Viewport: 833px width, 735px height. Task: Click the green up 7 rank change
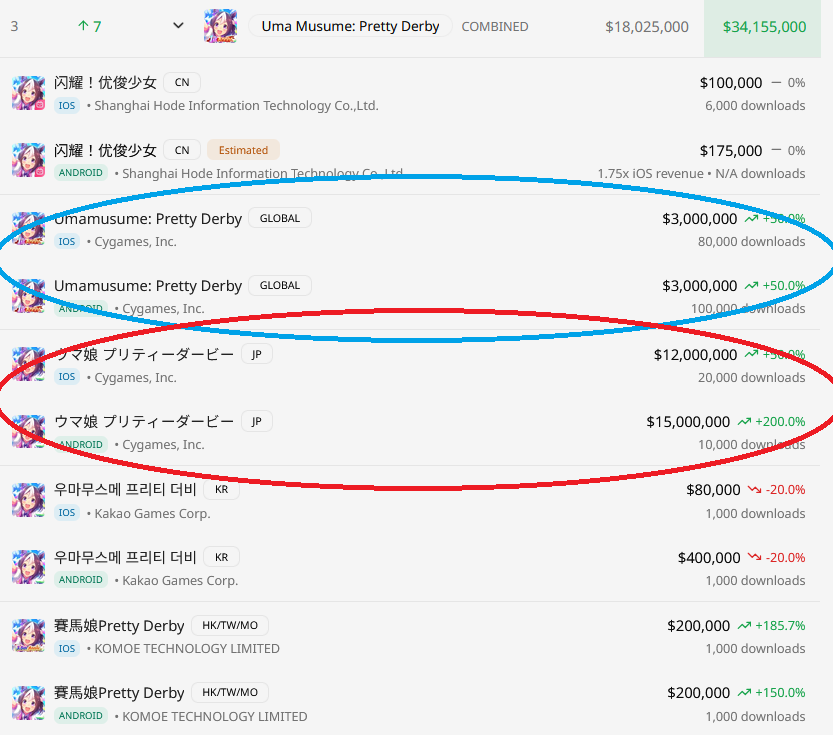tap(89, 26)
